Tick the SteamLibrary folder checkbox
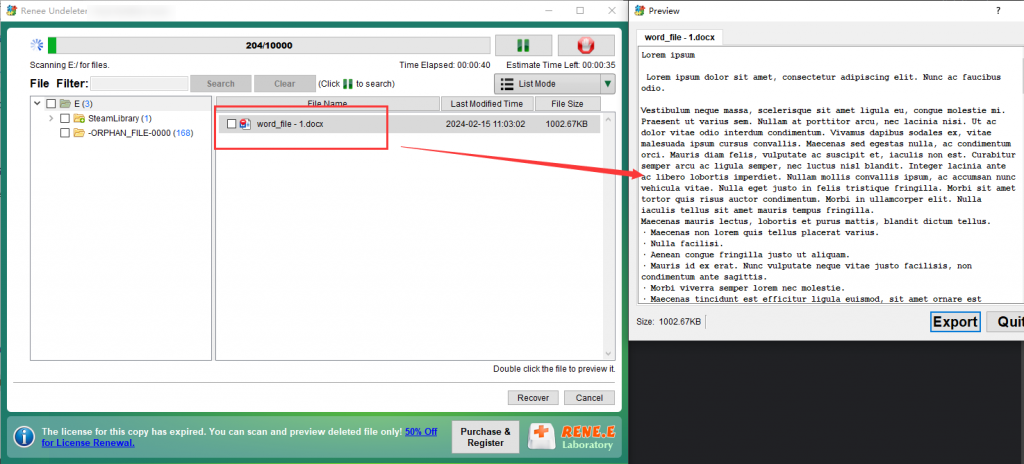The width and height of the screenshot is (1024, 464). pyautogui.click(x=65, y=118)
